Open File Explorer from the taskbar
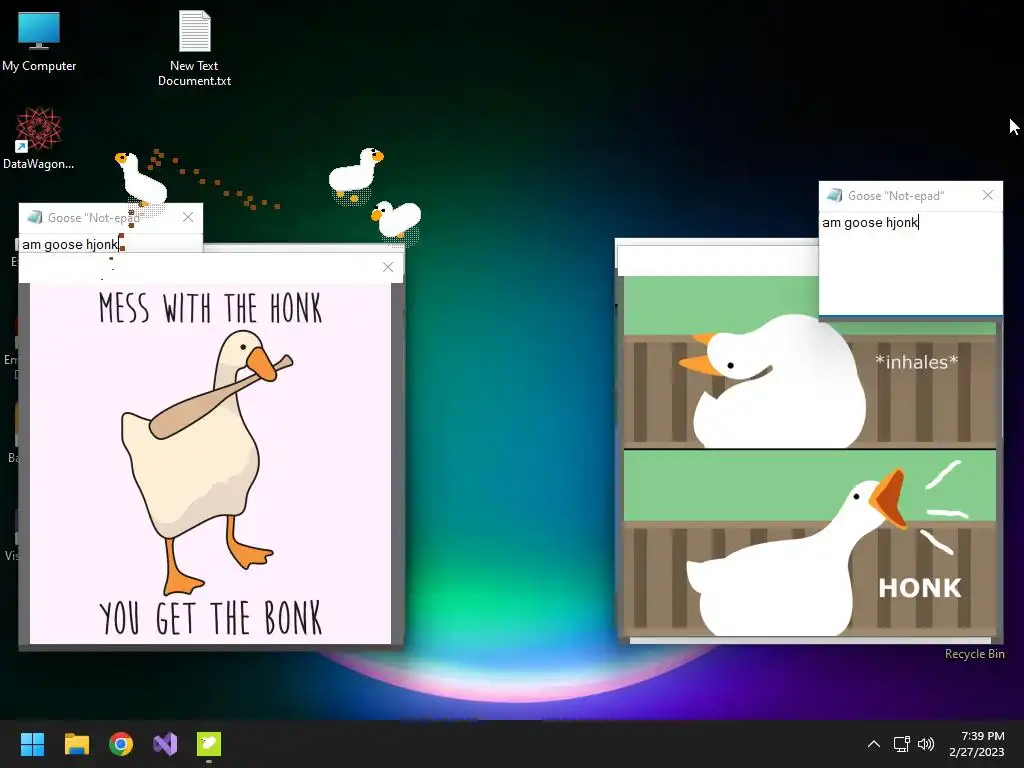This screenshot has width=1024, height=768. coord(76,744)
